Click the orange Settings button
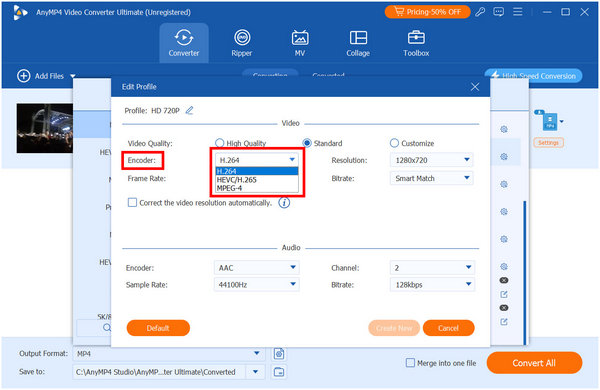600x390 pixels. tap(548, 143)
